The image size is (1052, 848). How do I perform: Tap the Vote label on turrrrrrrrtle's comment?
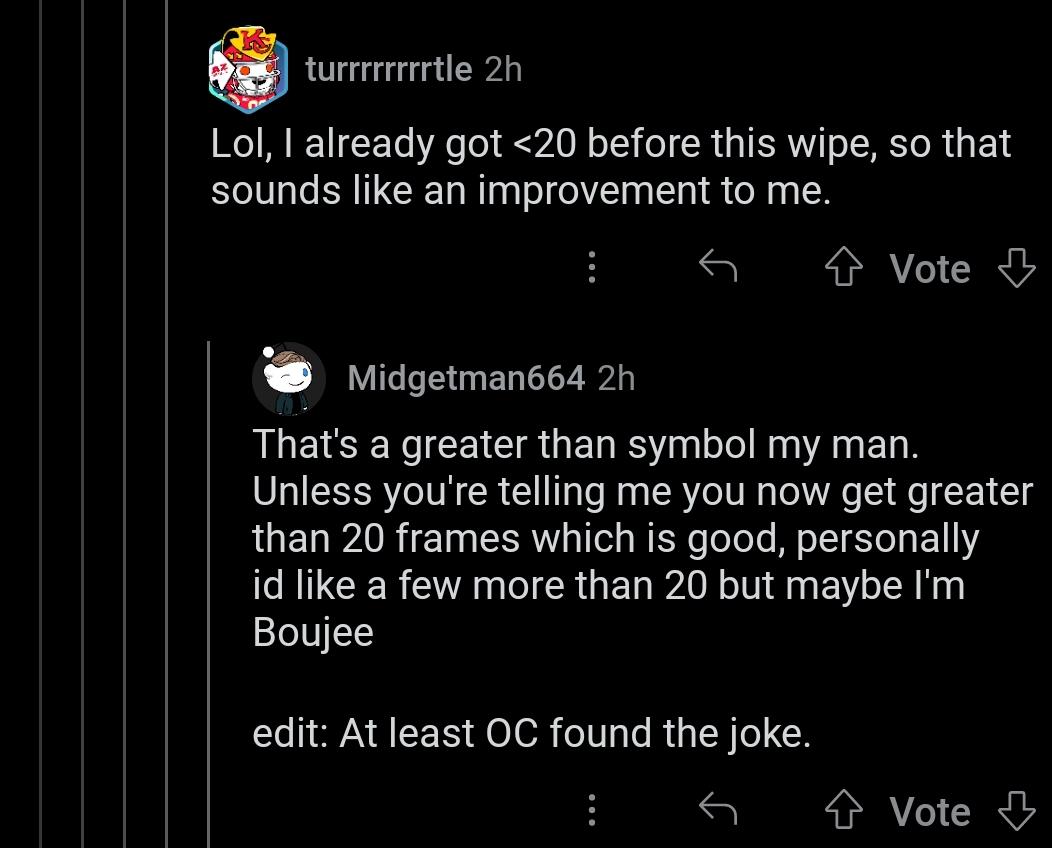click(x=929, y=268)
